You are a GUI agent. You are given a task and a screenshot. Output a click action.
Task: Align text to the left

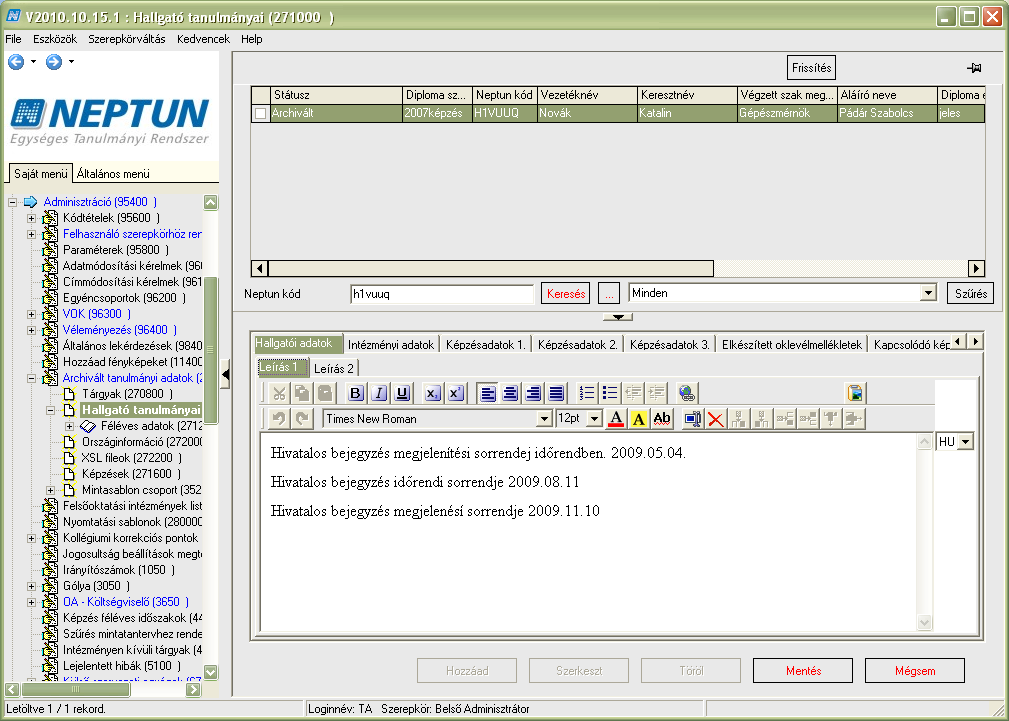click(487, 393)
